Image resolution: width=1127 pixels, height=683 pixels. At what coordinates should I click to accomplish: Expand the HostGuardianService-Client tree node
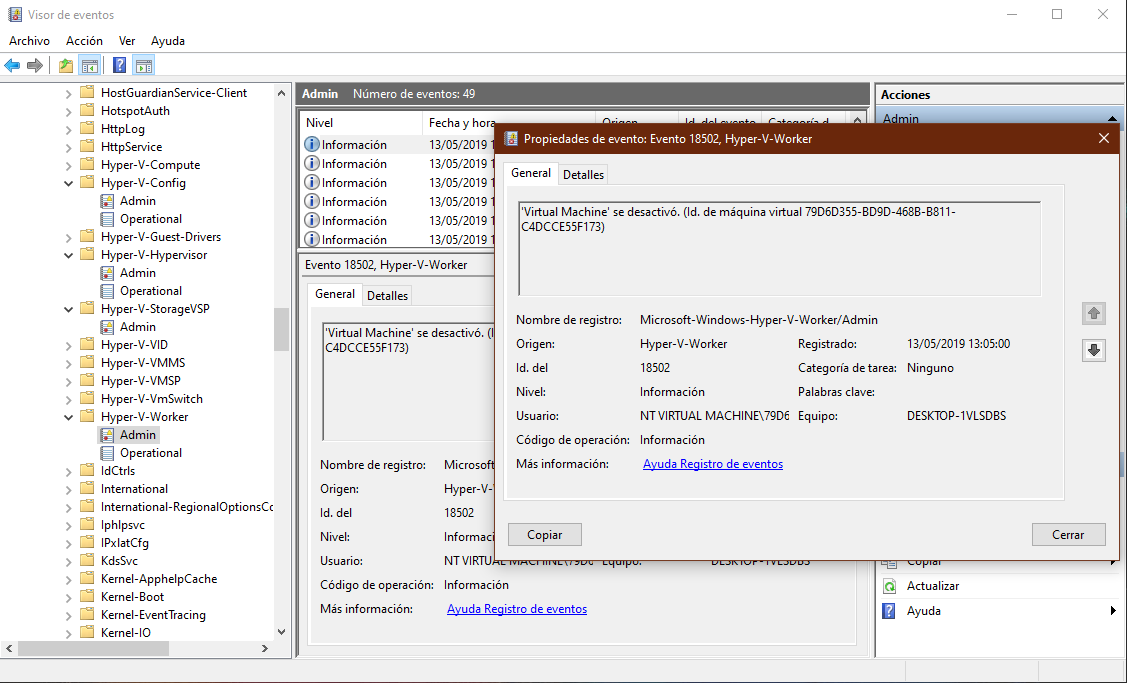(x=68, y=93)
